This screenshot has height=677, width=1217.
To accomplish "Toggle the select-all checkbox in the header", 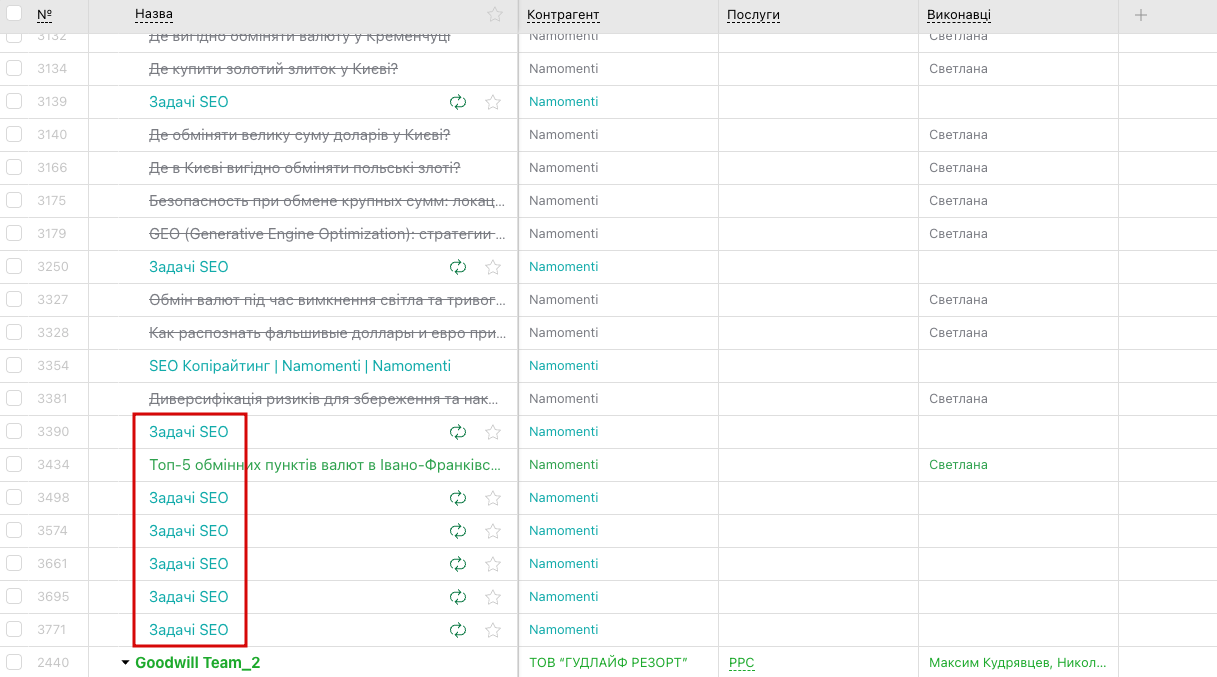I will (x=14, y=15).
